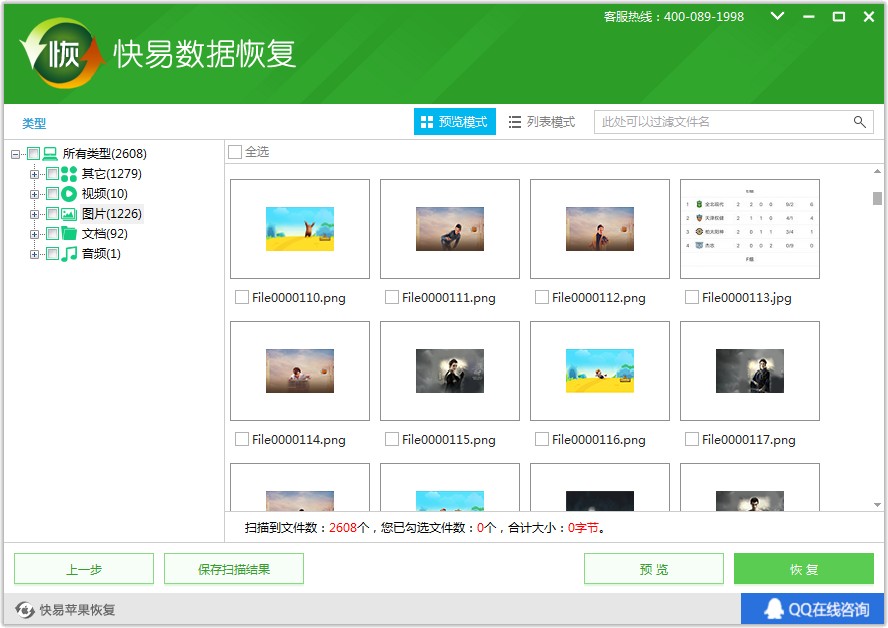Viewport: 888px width, 628px height.
Task: Click the pictures category icon in tree
Action: tap(69, 214)
